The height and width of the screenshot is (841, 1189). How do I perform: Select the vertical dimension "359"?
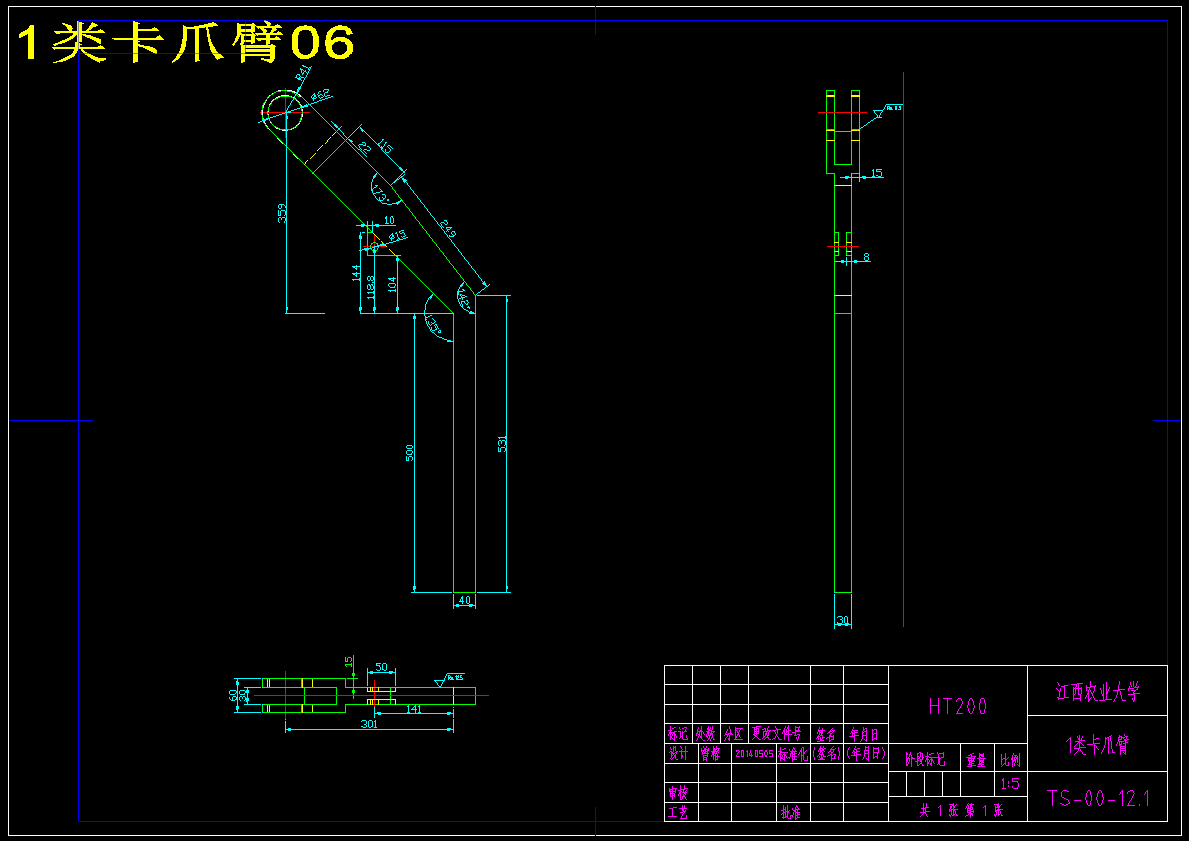(281, 212)
